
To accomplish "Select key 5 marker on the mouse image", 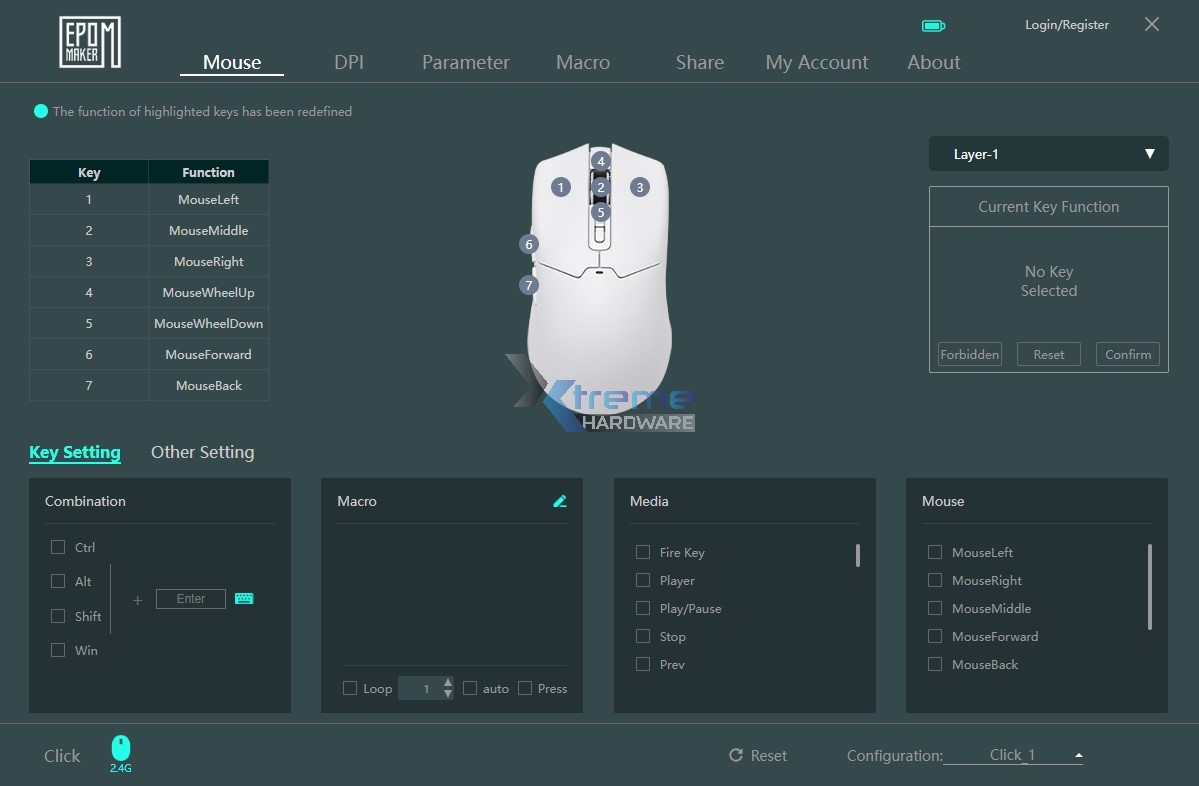I will tap(601, 212).
